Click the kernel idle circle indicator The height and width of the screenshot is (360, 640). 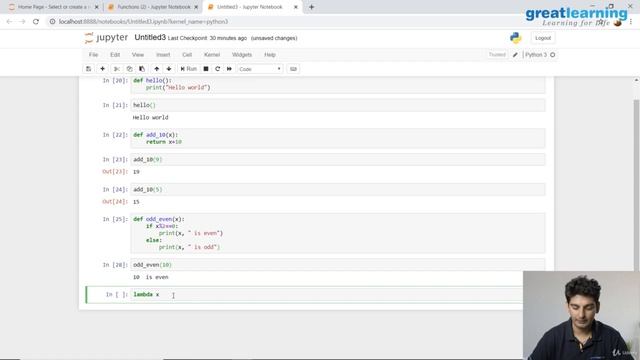[553, 55]
